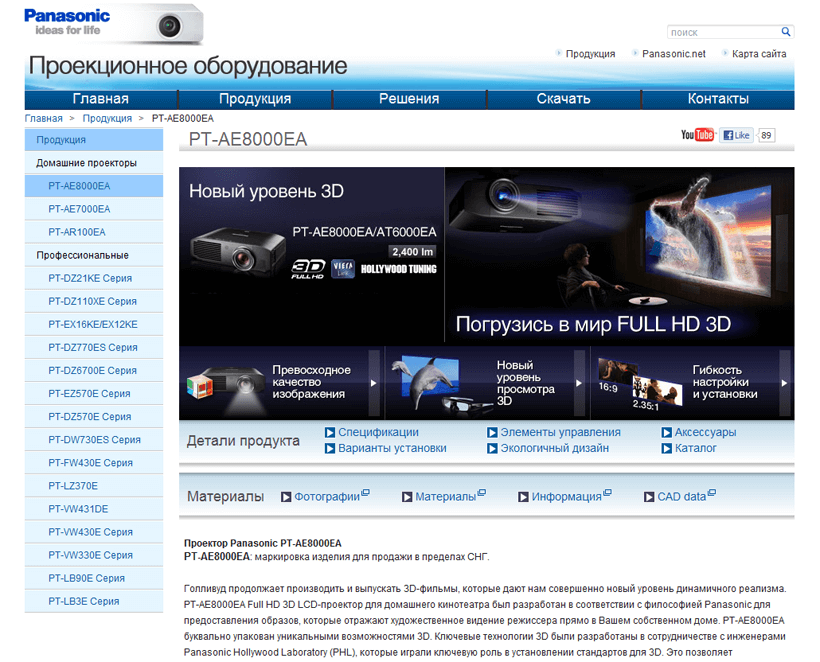Open the Фотографии materials link
The height and width of the screenshot is (662, 820).
pos(326,496)
